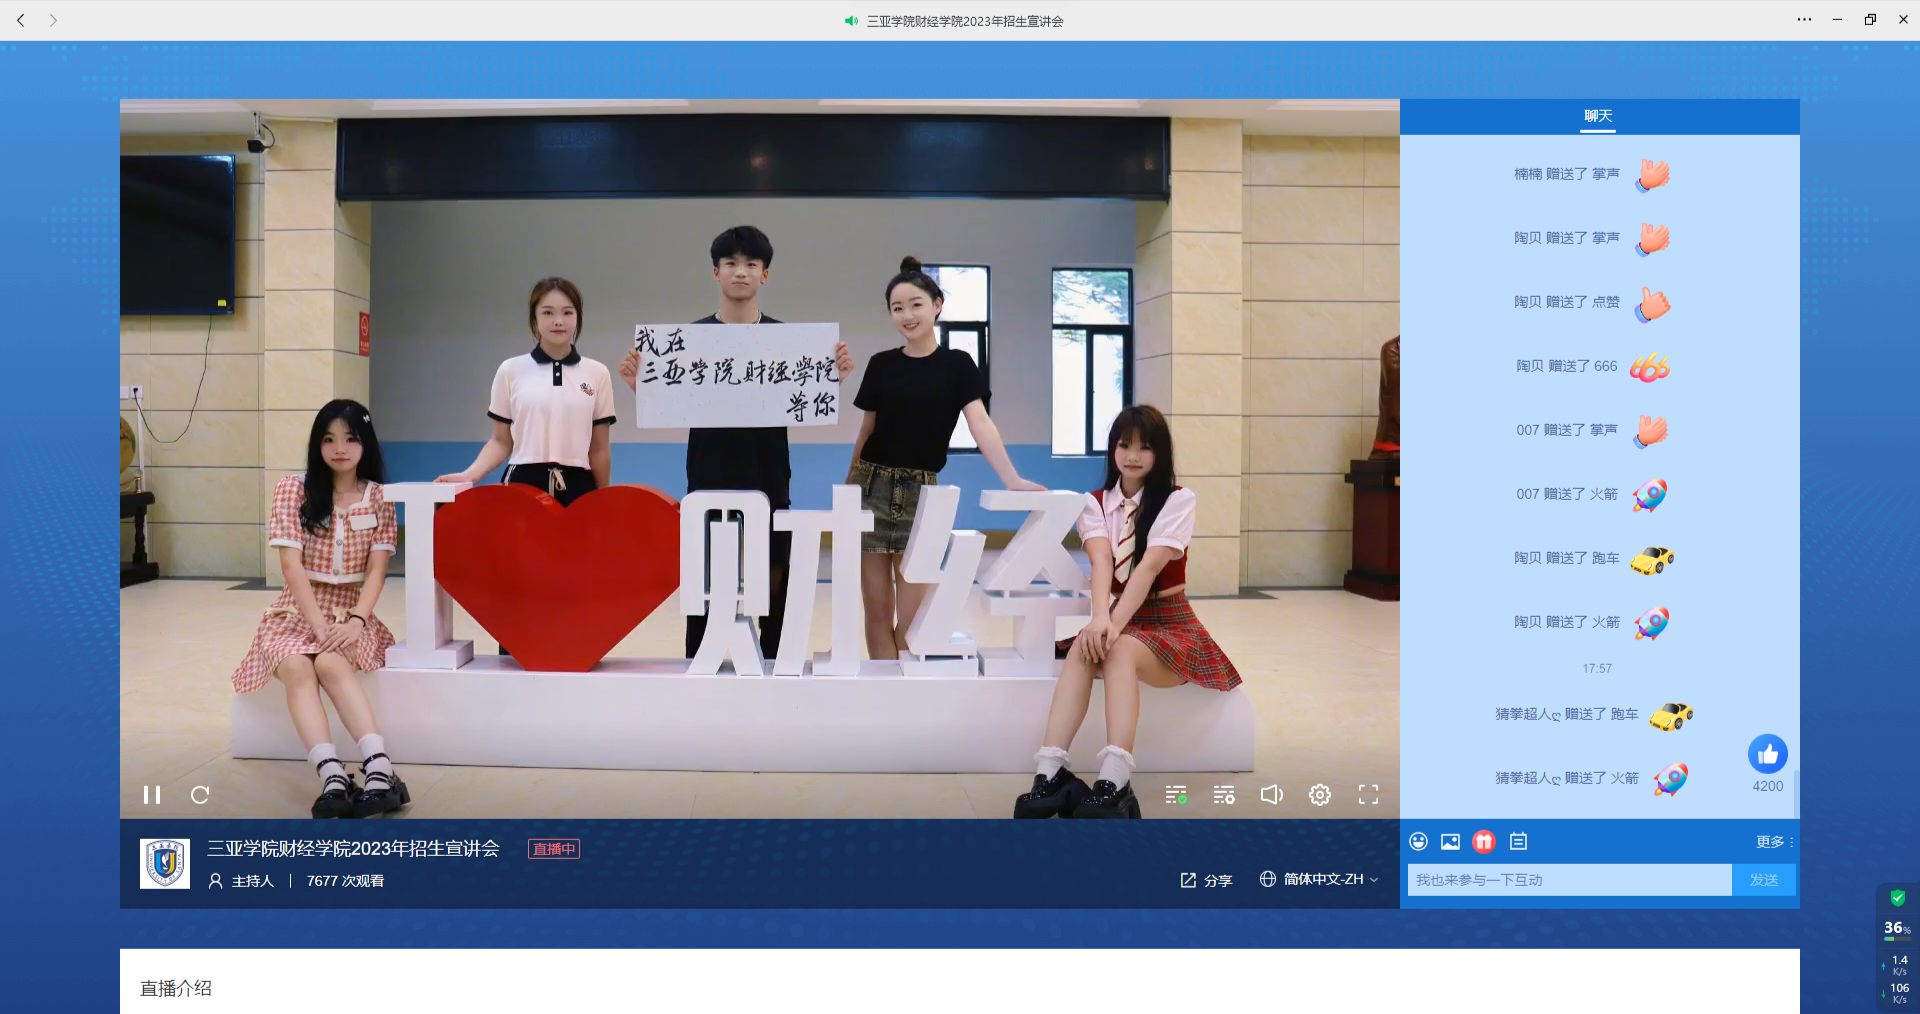
Task: Send an image via the picture icon
Action: point(1450,841)
